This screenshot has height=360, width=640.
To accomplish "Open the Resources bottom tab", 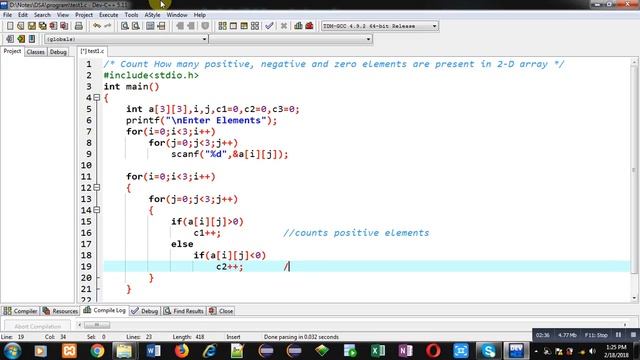I will (60, 311).
